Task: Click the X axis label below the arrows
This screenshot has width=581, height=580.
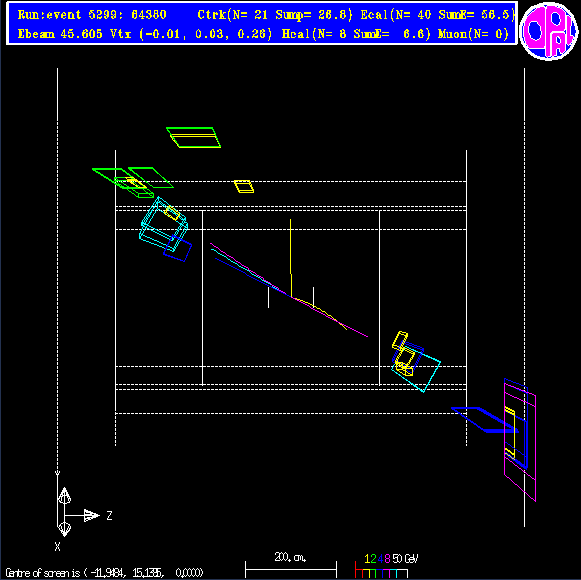Action: (57, 546)
